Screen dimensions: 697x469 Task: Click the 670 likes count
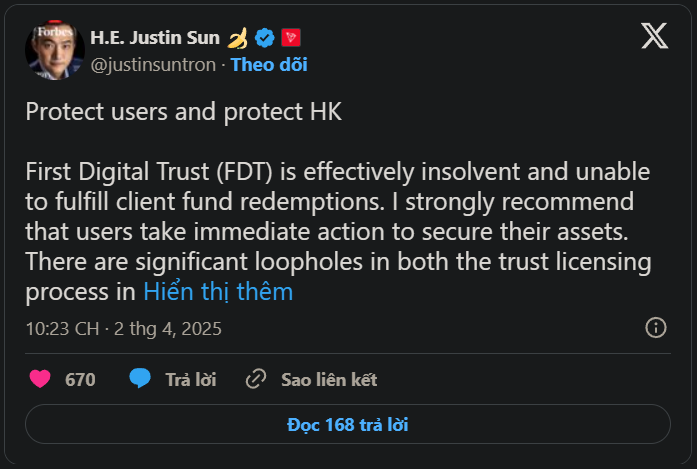80,380
